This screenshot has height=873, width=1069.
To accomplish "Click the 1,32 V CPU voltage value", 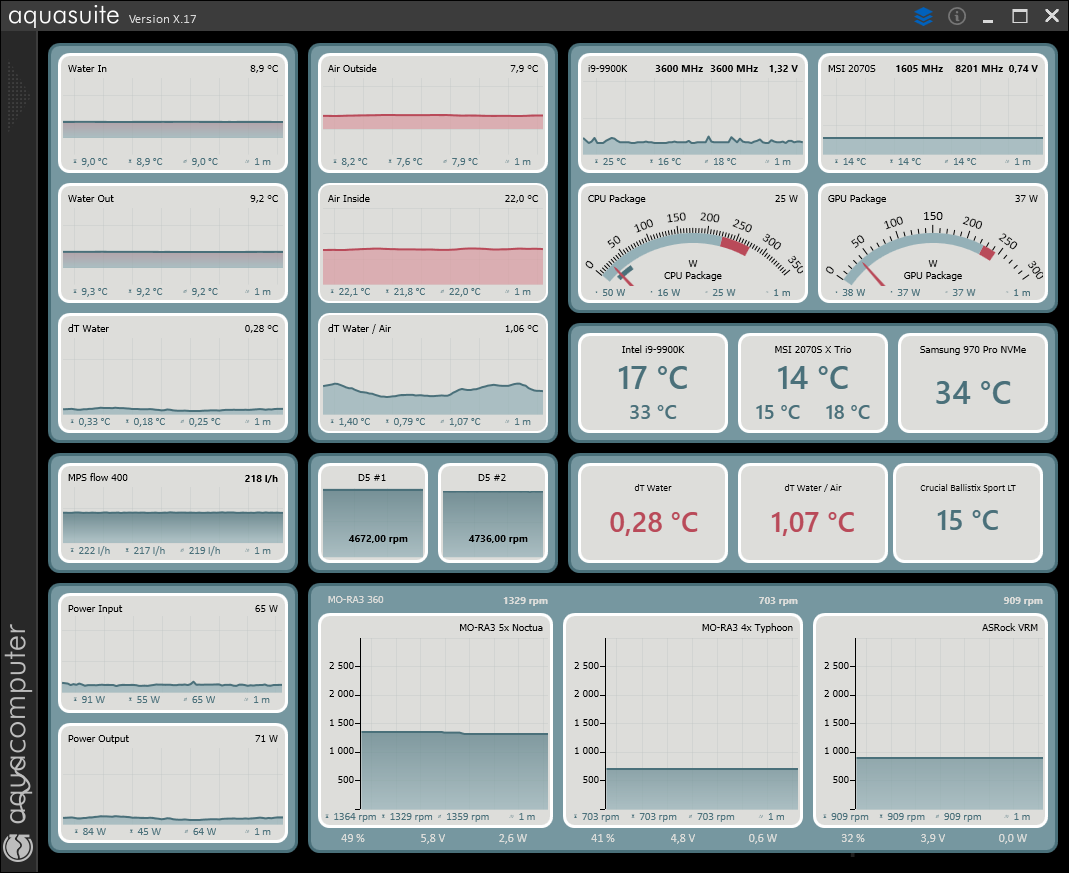I will coord(783,68).
